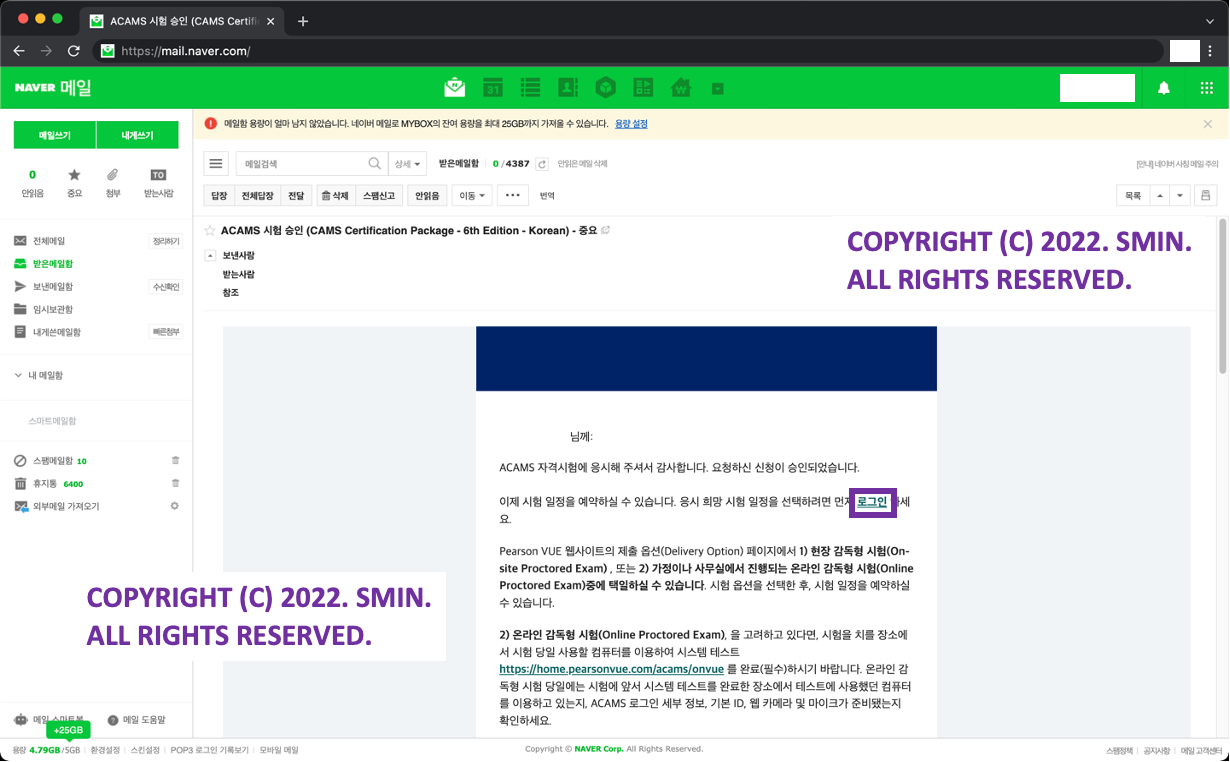Image resolution: width=1230 pixels, height=762 pixels.
Task: Open the Naver services grid icon
Action: coord(1206,88)
